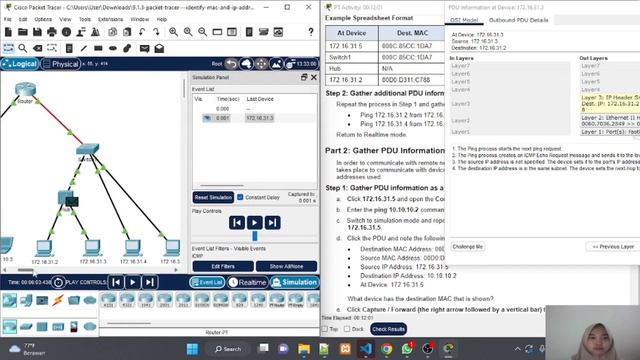Click the taskbar Search box
640x360 pixels.
click(x=228, y=349)
